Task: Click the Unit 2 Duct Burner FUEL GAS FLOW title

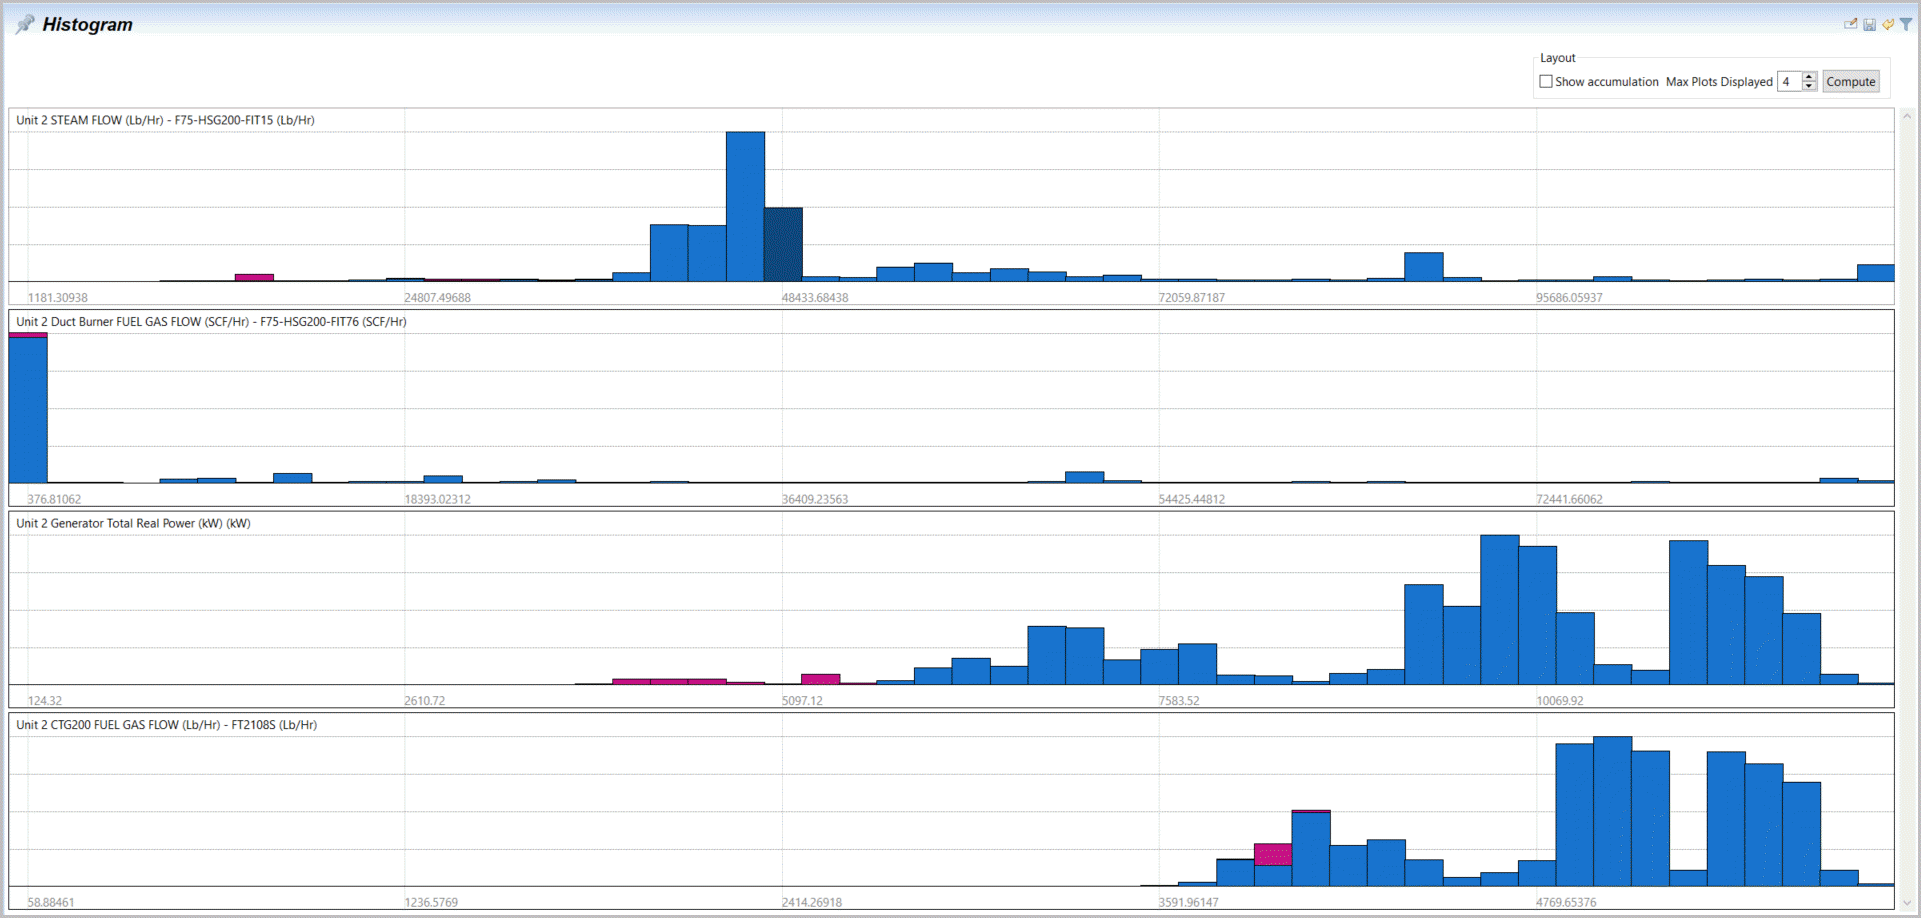Action: click(211, 322)
